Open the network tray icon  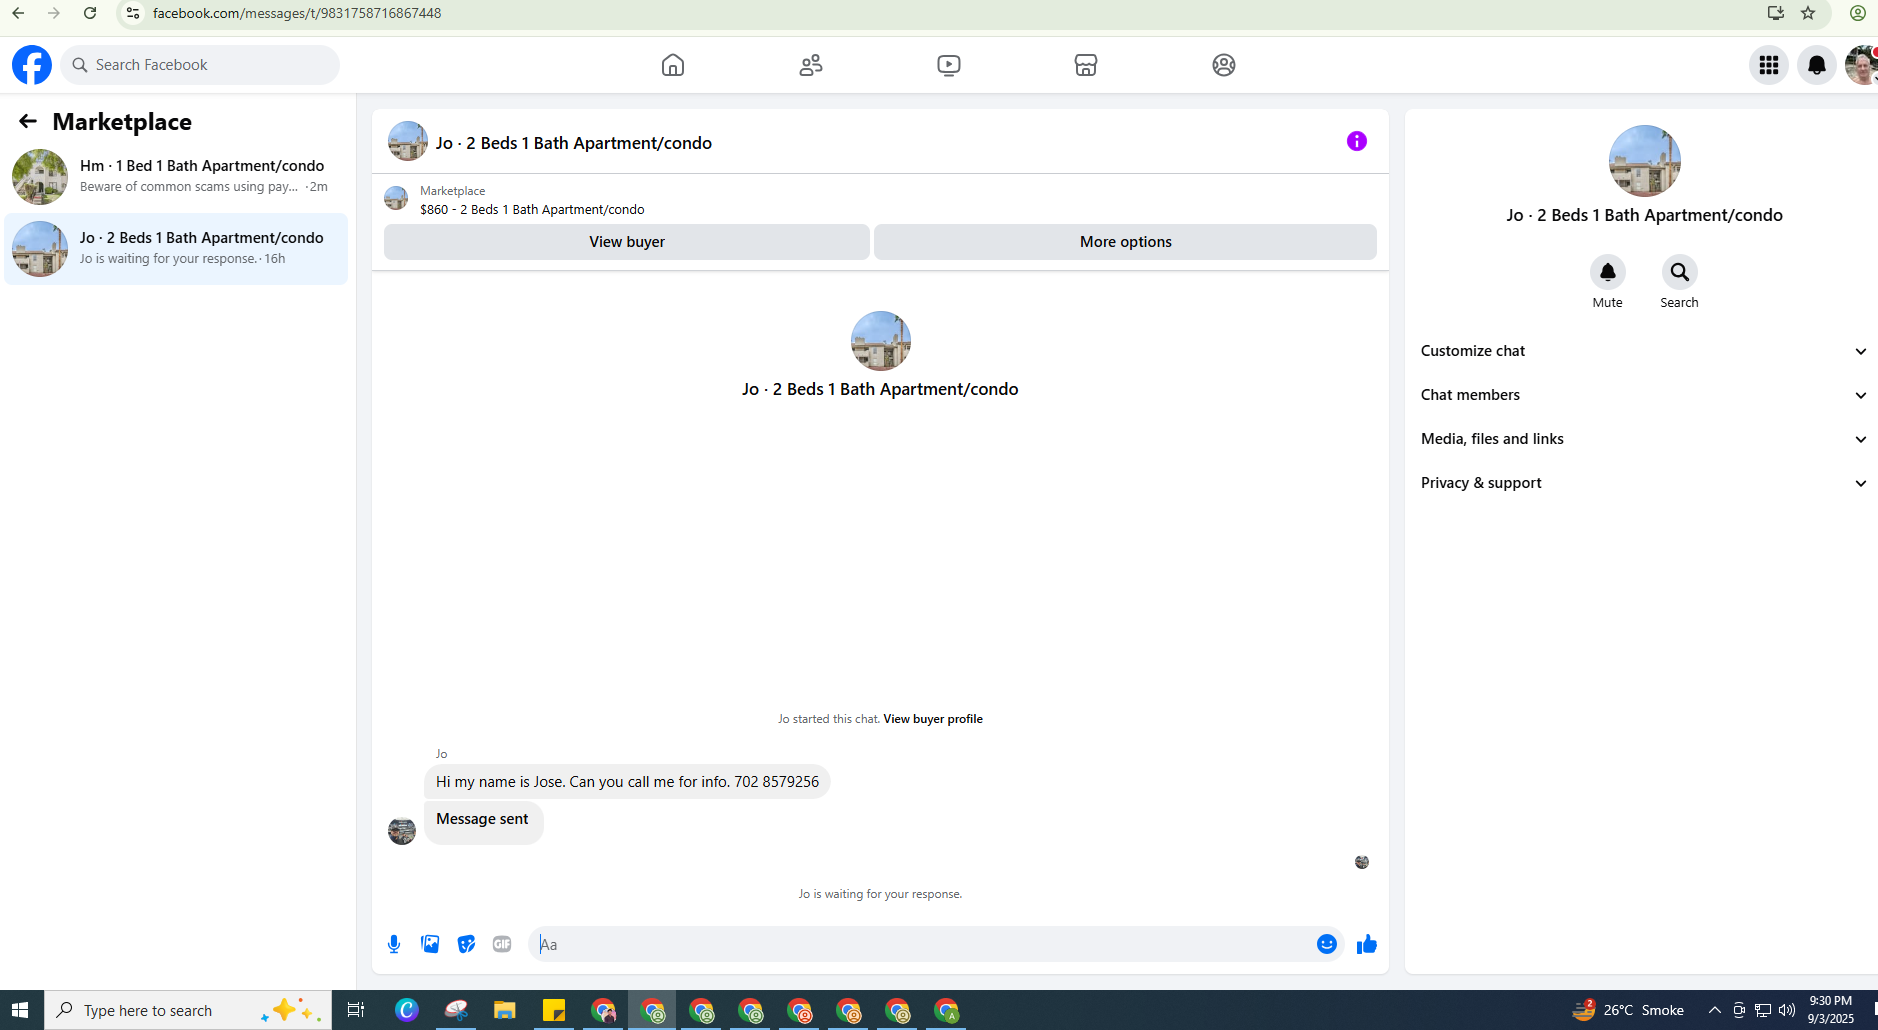pos(1763,1010)
